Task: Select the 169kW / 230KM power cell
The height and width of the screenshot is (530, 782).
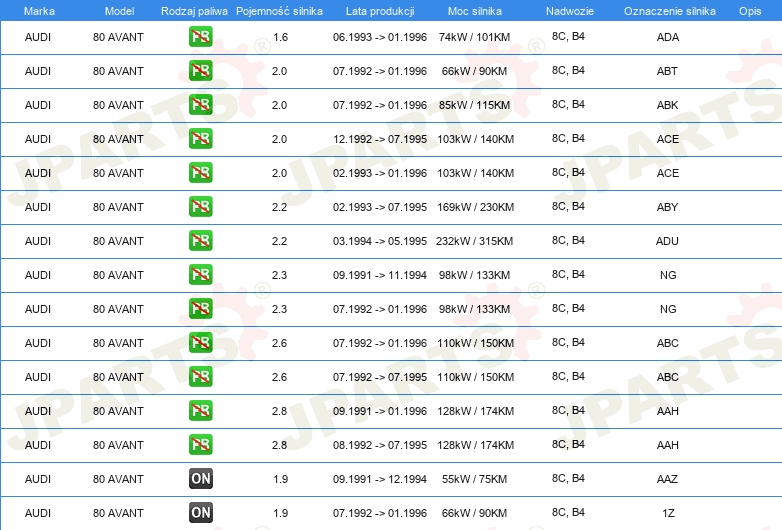Action: 475,207
